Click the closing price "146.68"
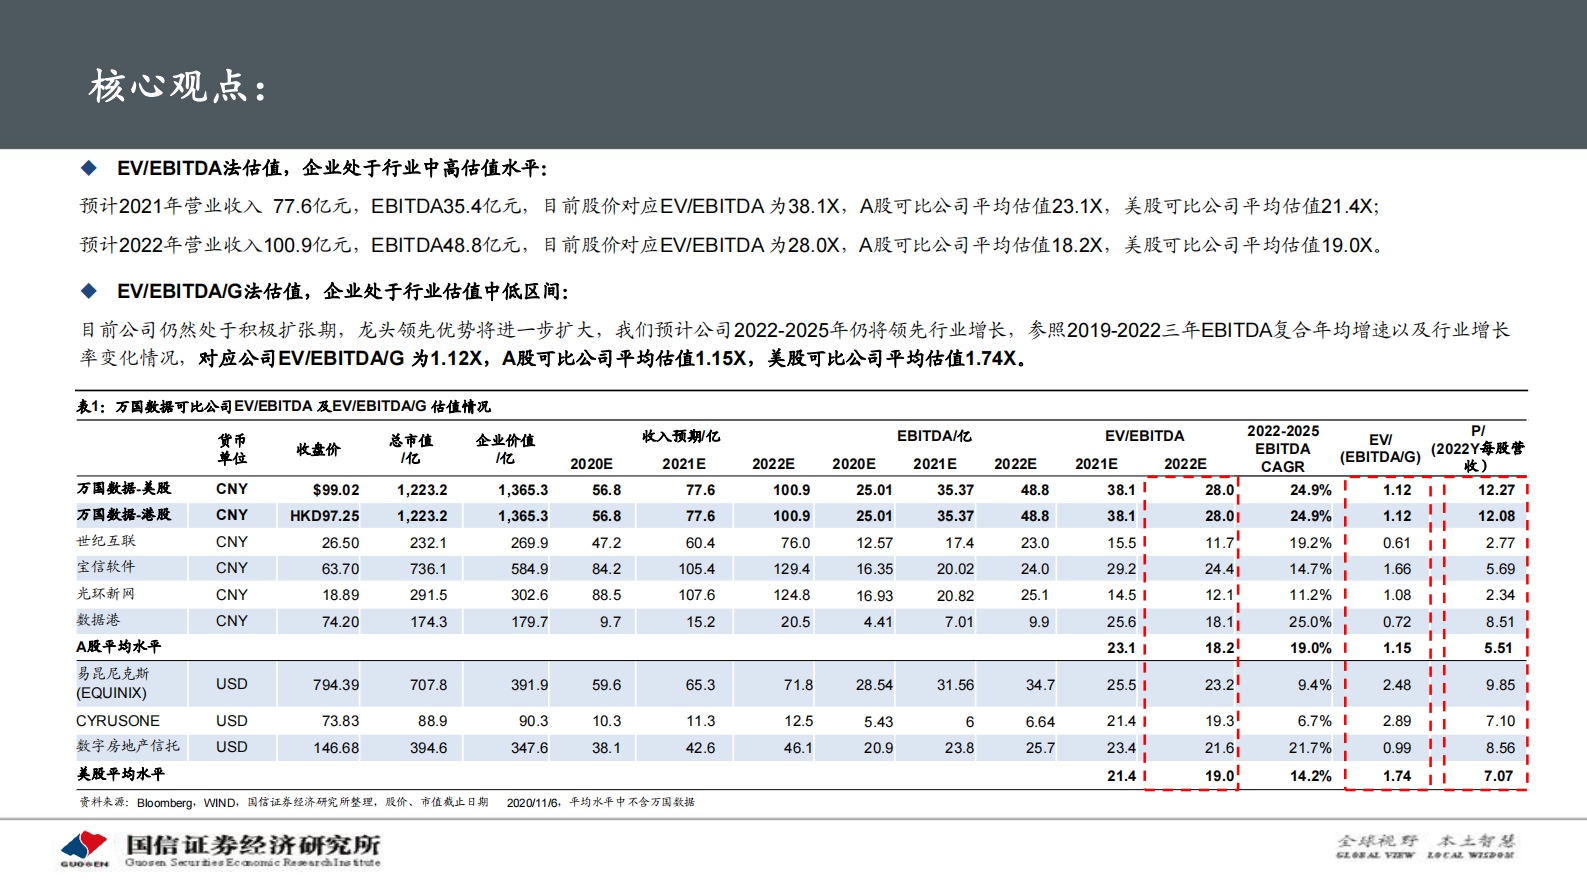1587x892 pixels. coord(336,748)
